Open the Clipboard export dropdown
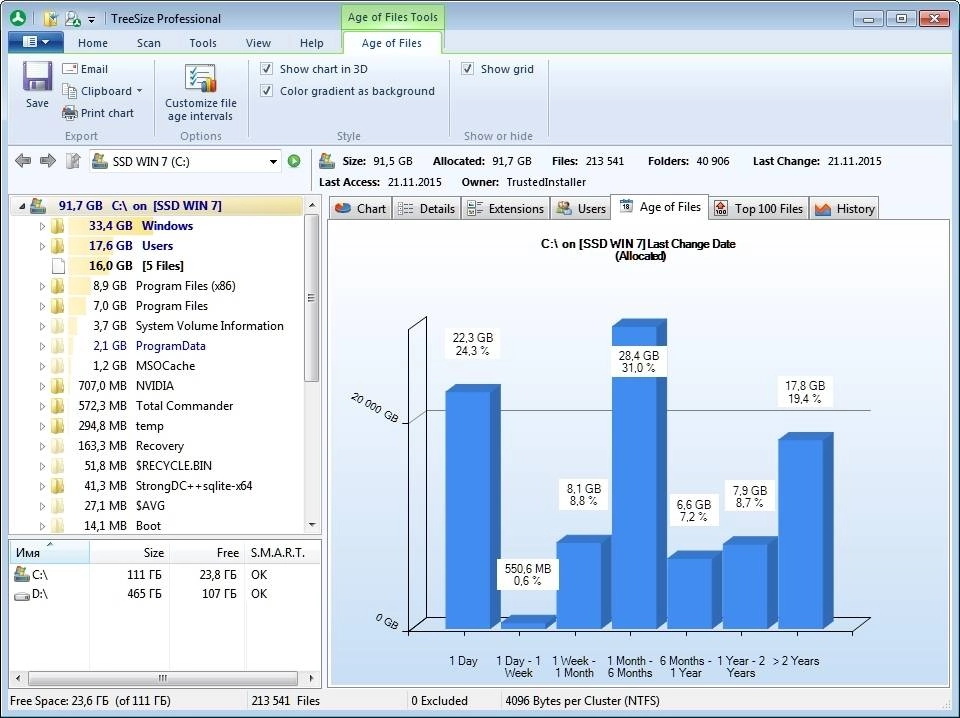The image size is (960, 718). (102, 91)
